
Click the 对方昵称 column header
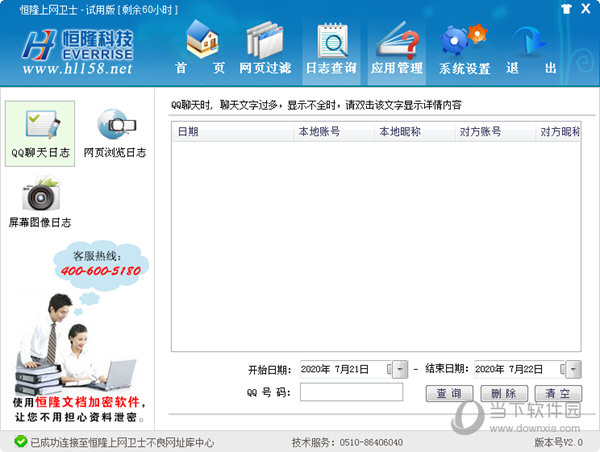point(558,132)
